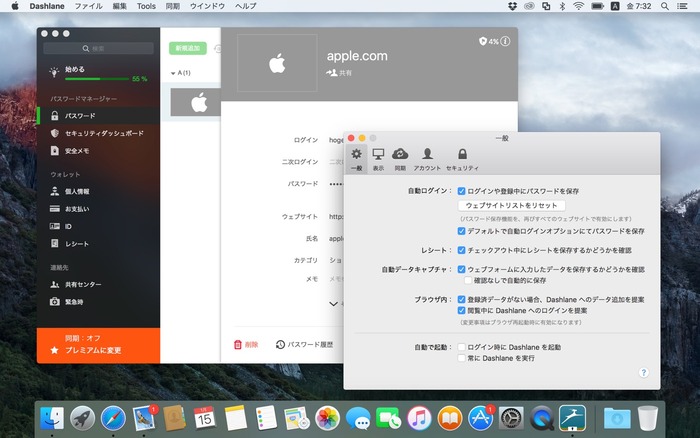The width and height of the screenshot is (700, 438).
Task: Open the 同期 menu in menu bar
Action: [x=173, y=6]
